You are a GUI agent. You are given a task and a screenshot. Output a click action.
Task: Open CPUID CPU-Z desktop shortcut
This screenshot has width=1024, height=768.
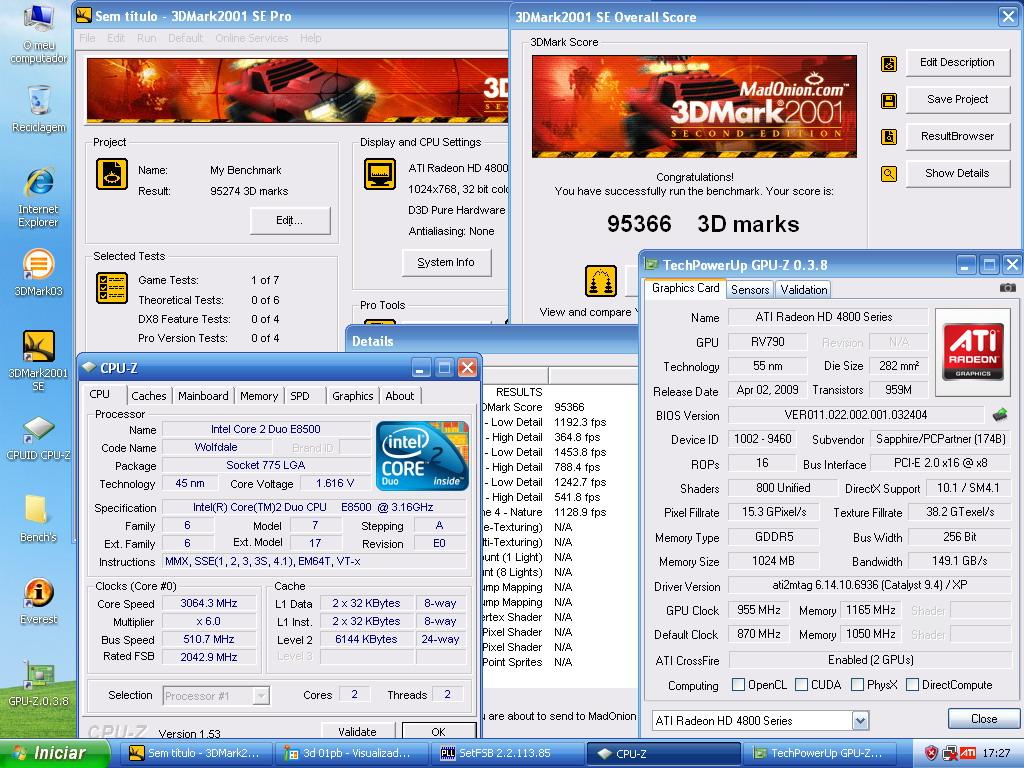point(39,438)
